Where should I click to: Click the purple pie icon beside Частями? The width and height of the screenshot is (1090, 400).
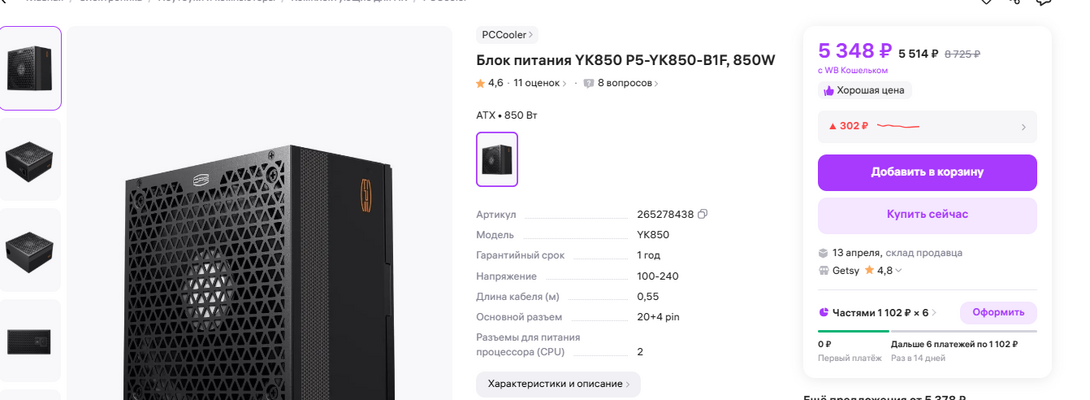(823, 312)
